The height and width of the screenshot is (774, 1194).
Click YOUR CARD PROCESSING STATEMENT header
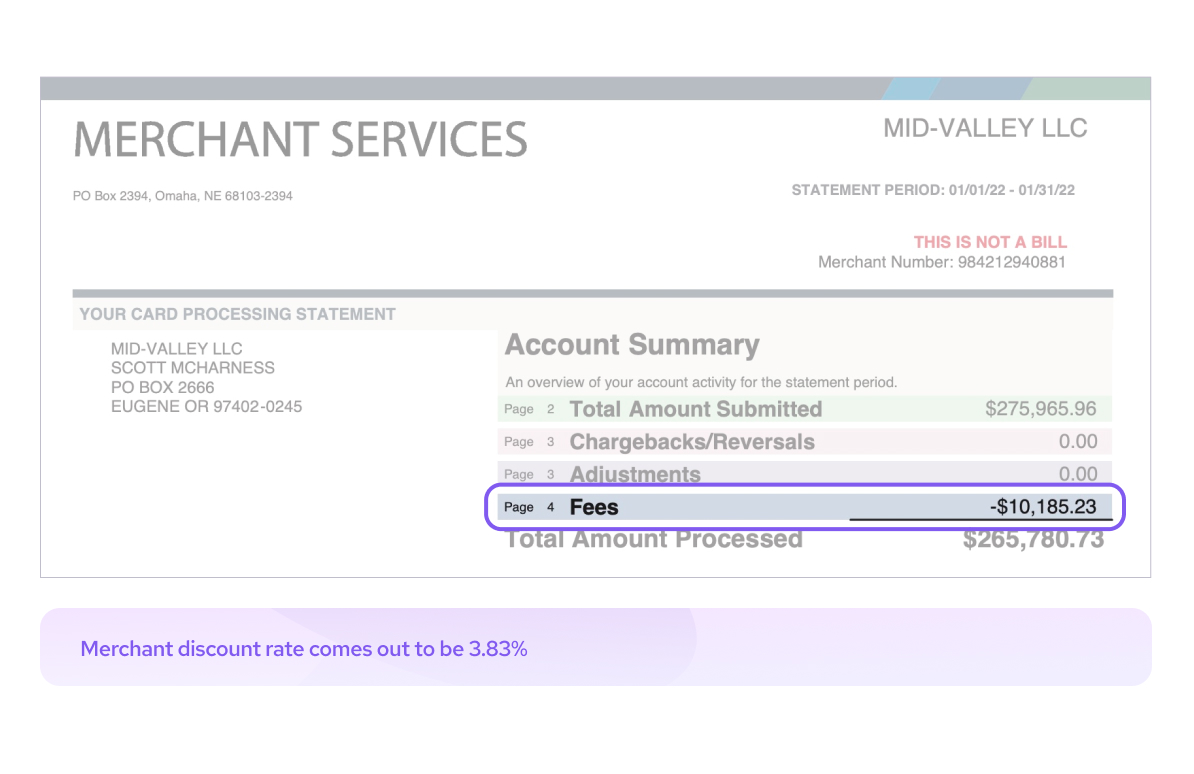click(238, 314)
